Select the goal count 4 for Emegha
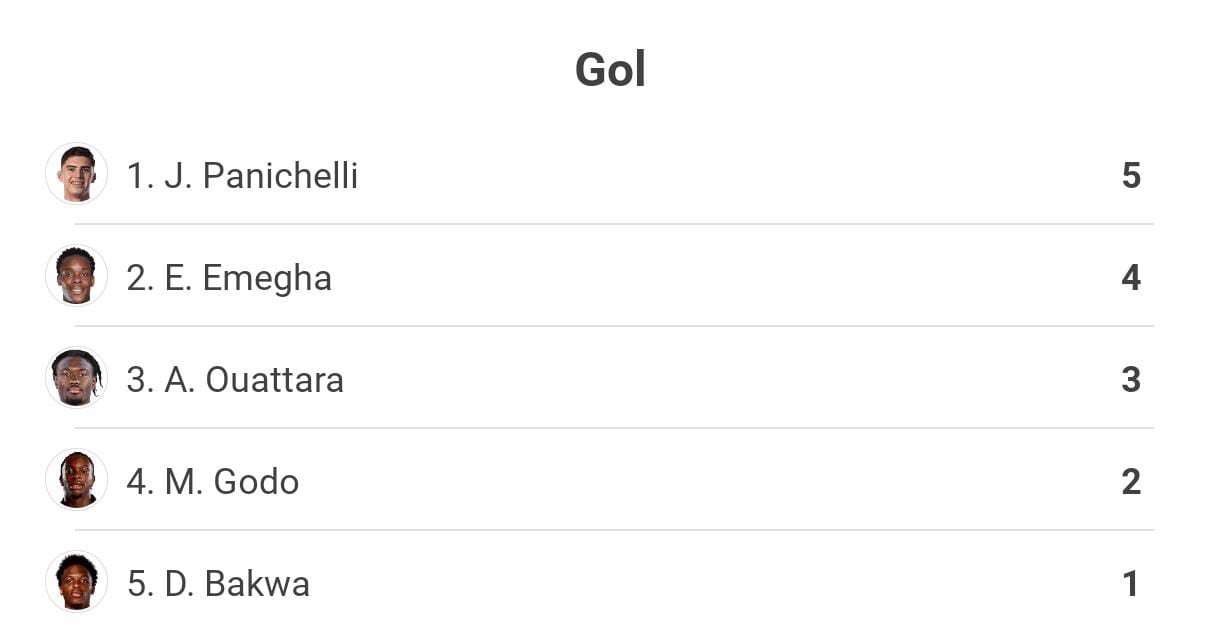 coord(1131,278)
